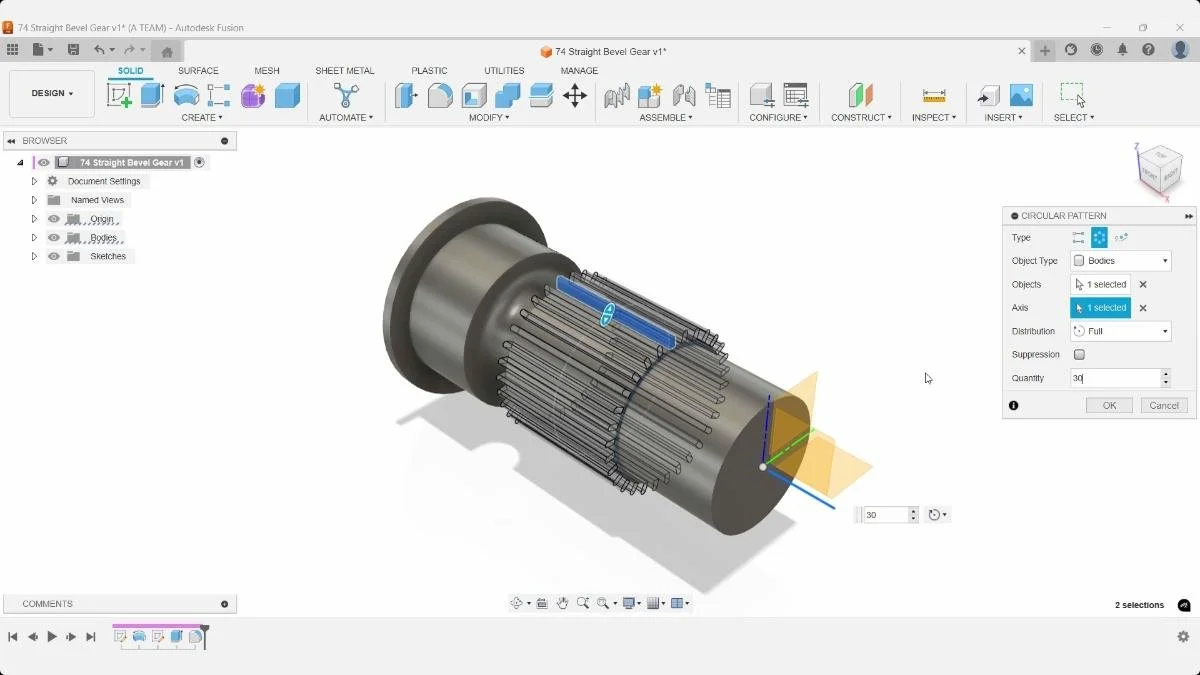Switch to the SURFACE tab

click(x=198, y=71)
